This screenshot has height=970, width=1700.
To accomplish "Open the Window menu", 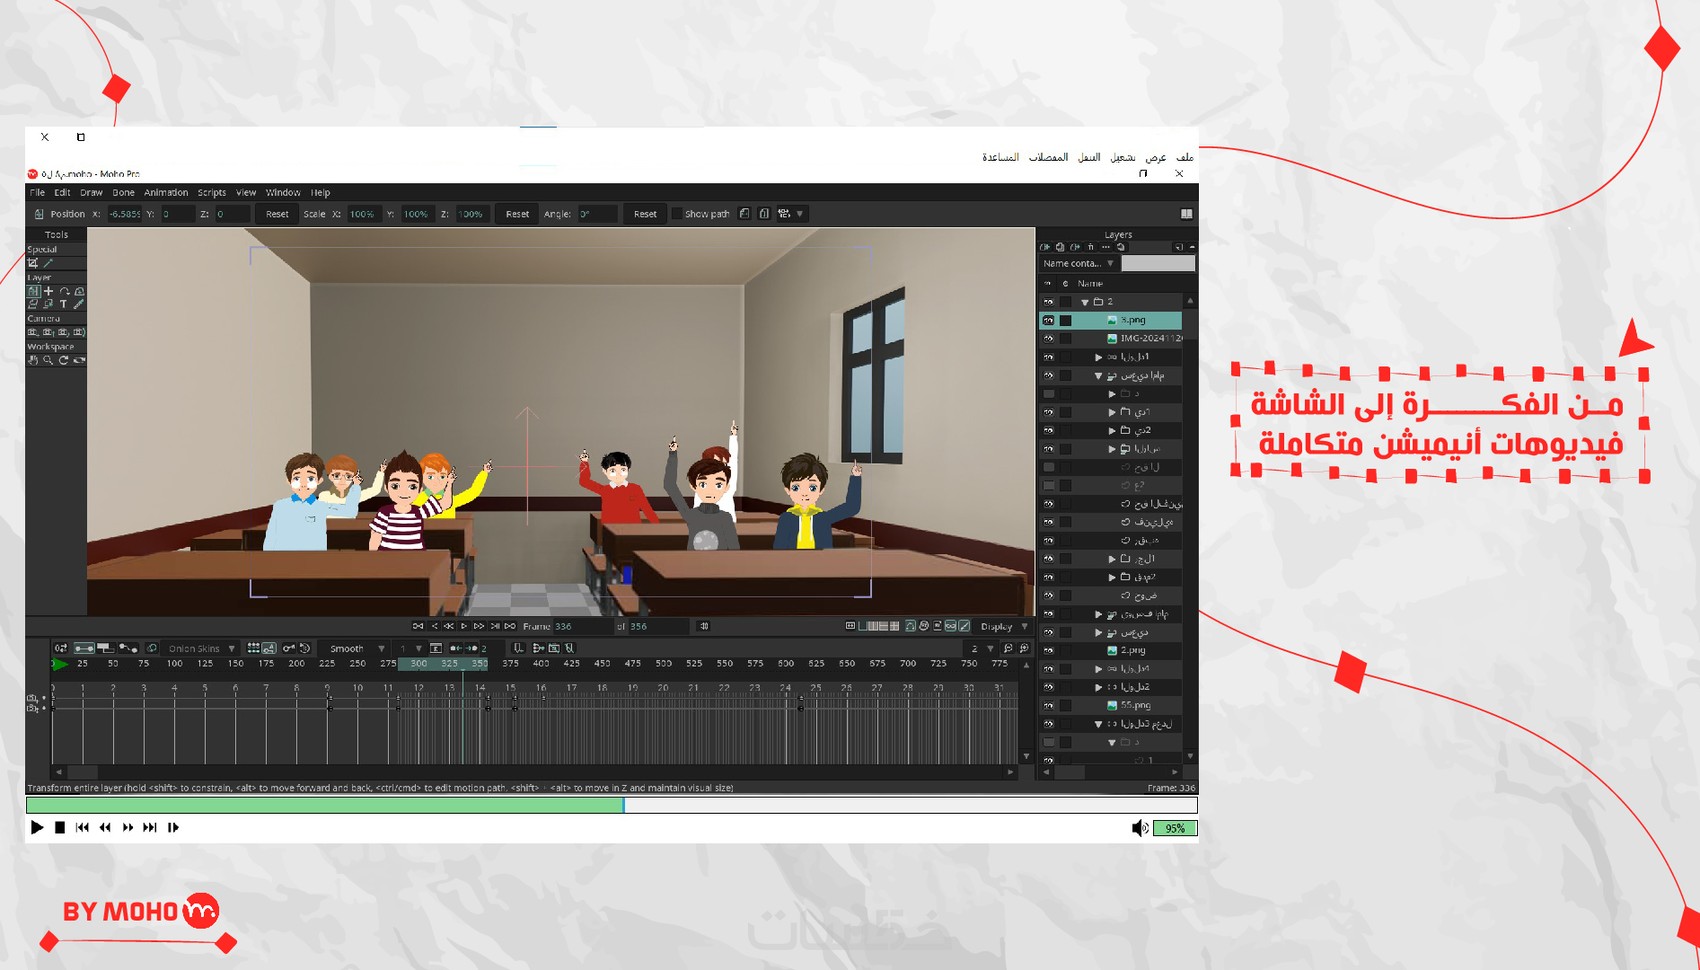I will [x=283, y=192].
